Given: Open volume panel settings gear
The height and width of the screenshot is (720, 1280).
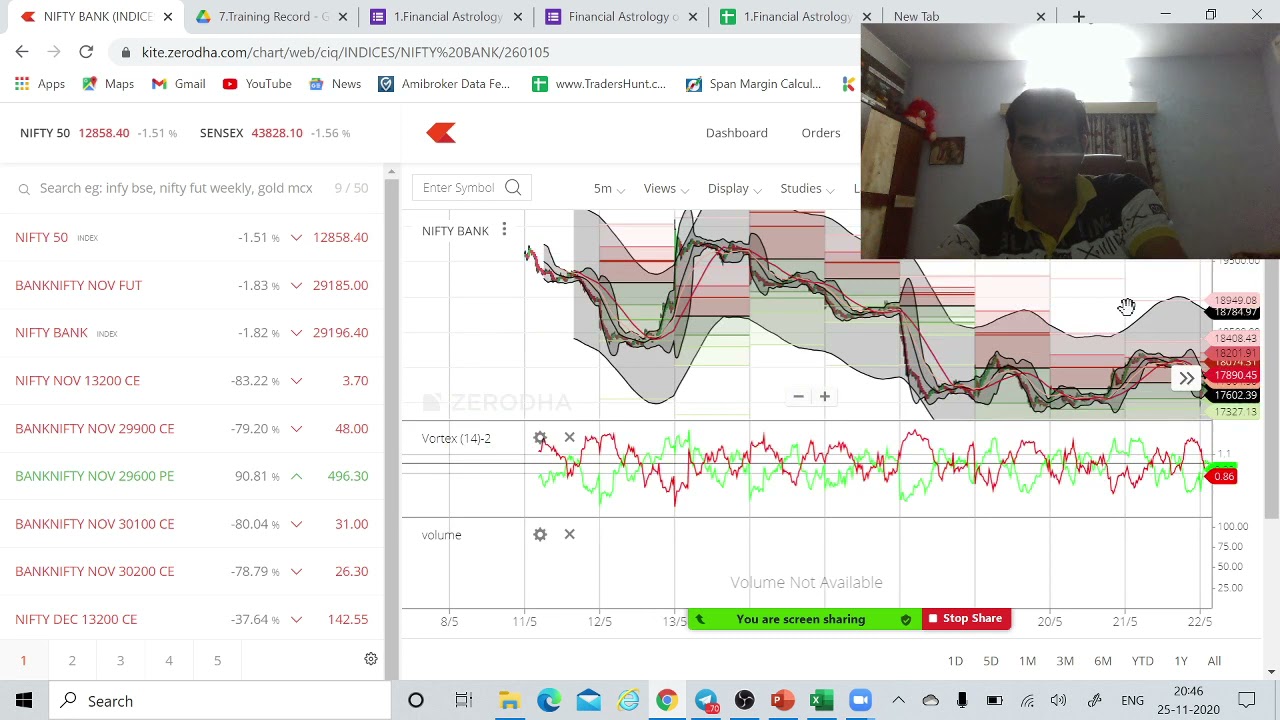Looking at the screenshot, I should (540, 534).
